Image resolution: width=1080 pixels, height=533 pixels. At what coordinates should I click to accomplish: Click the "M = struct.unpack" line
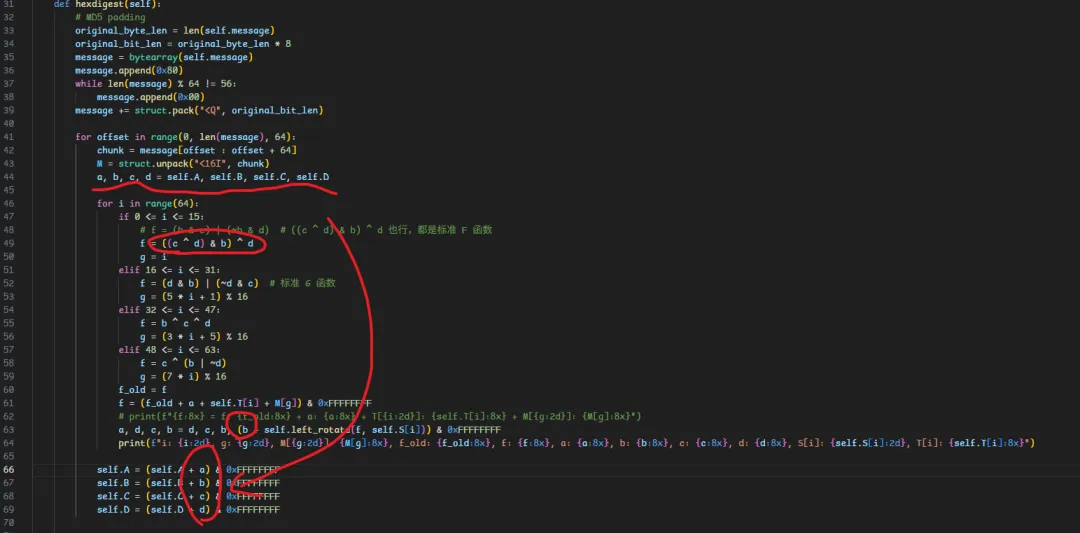[183, 164]
